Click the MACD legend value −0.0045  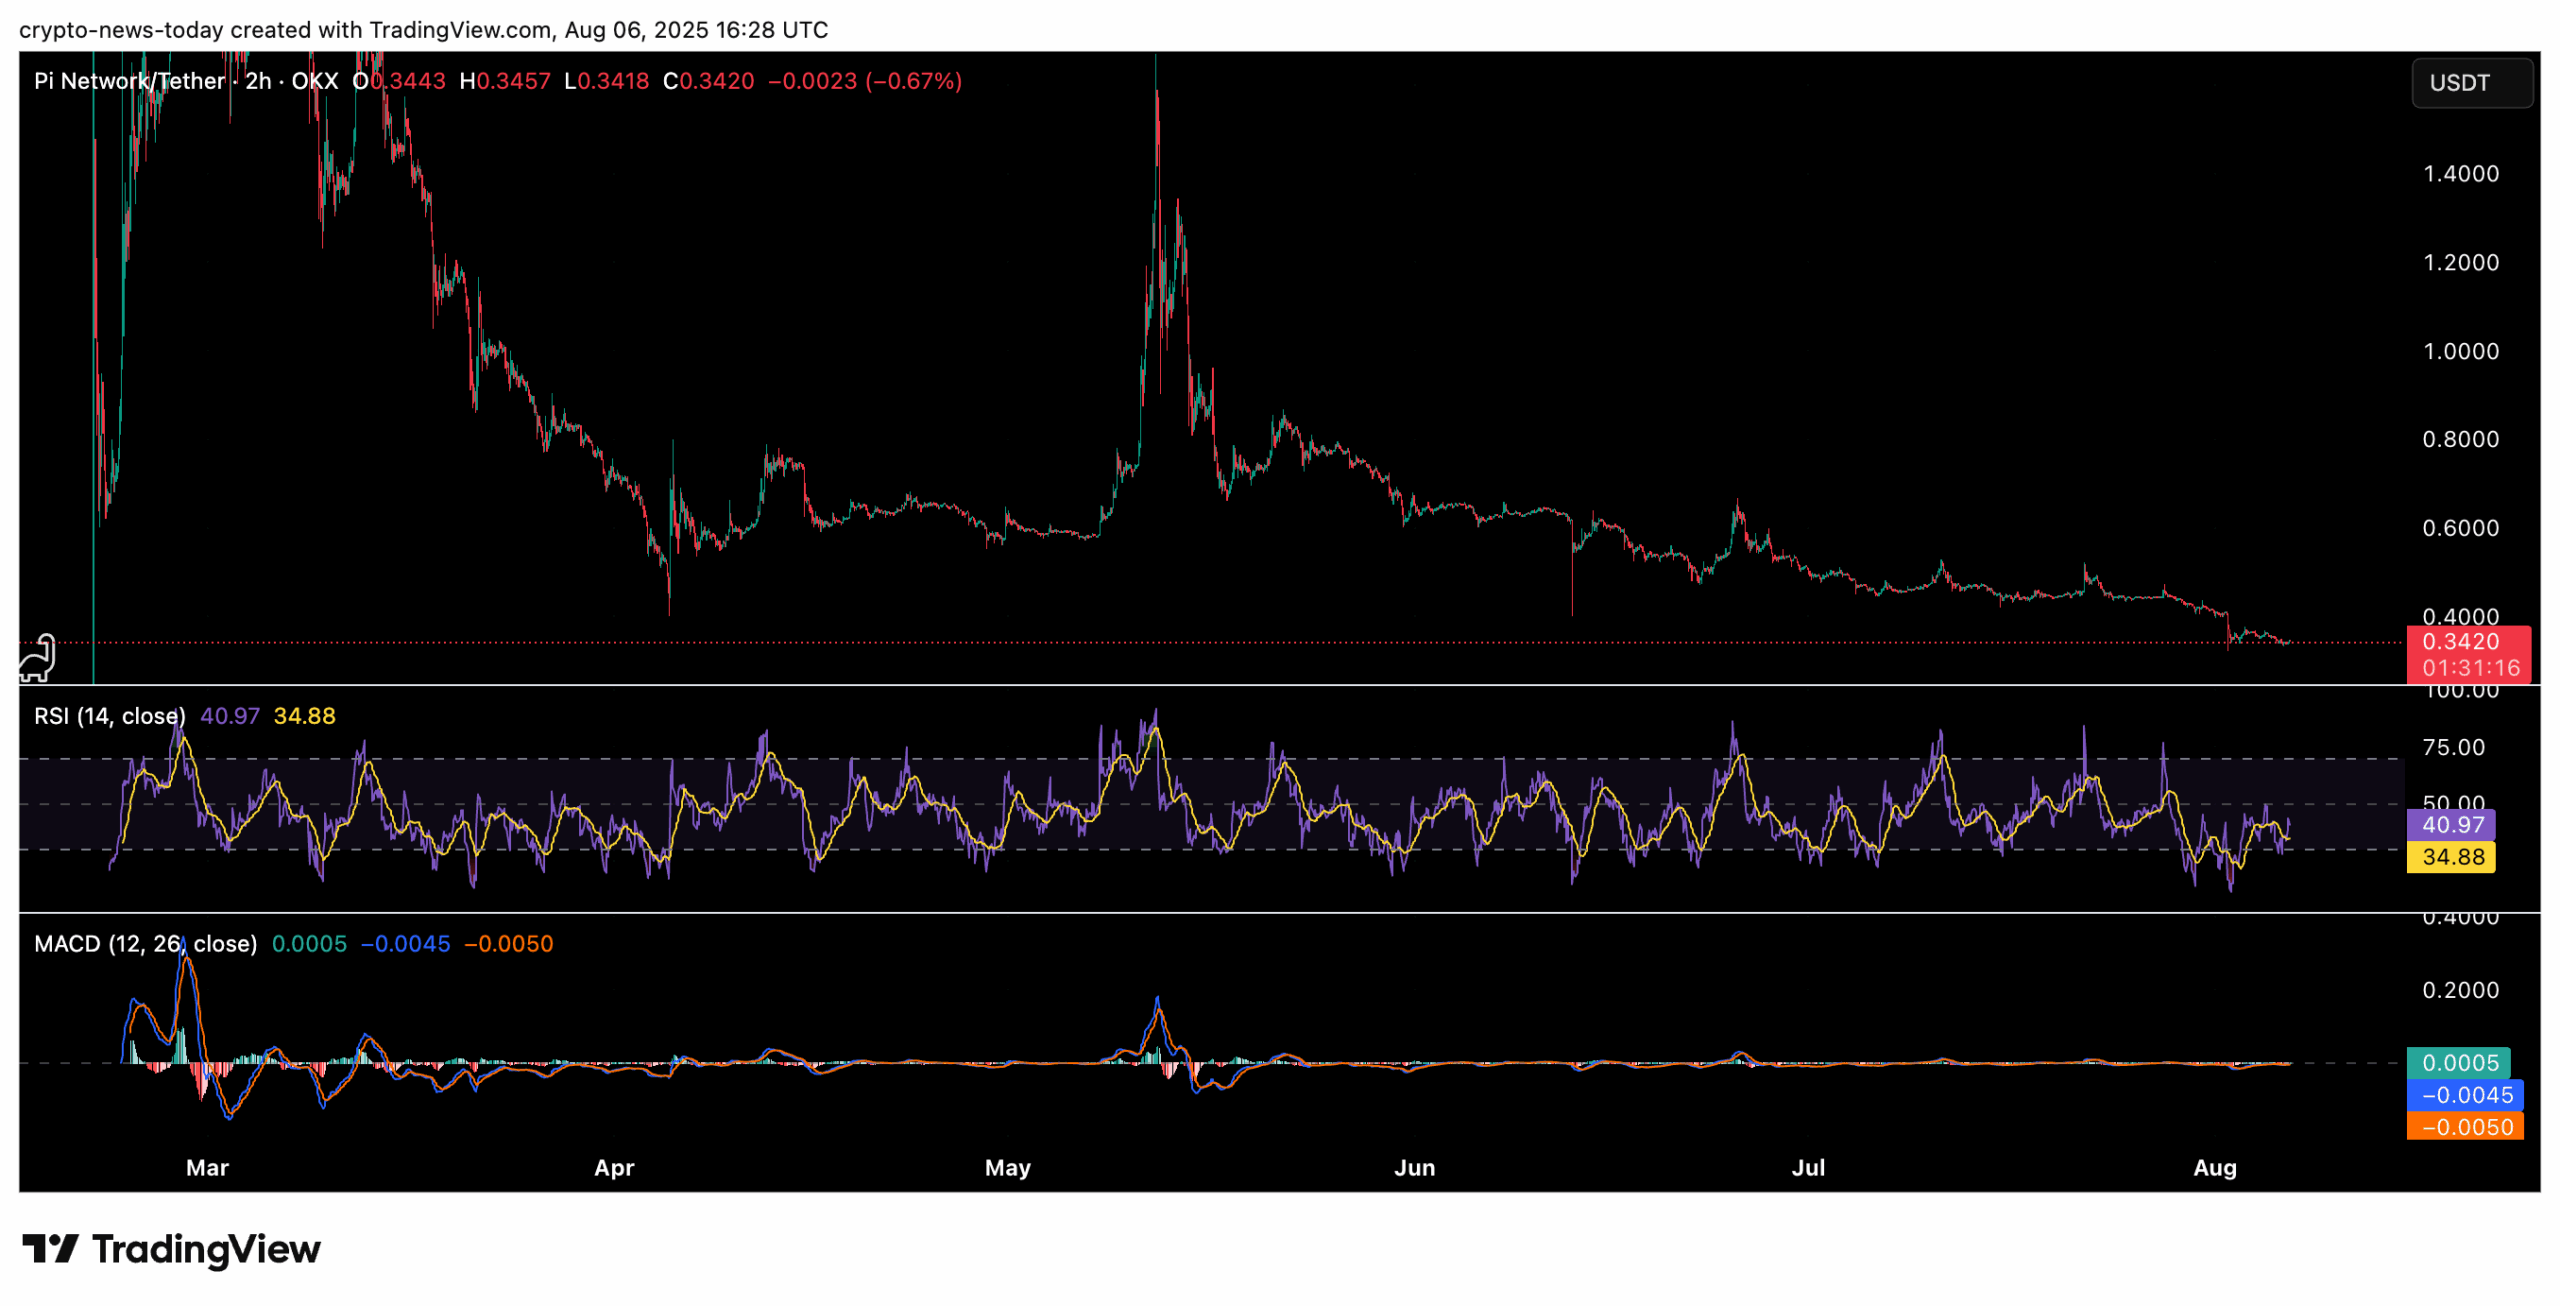(x=405, y=944)
